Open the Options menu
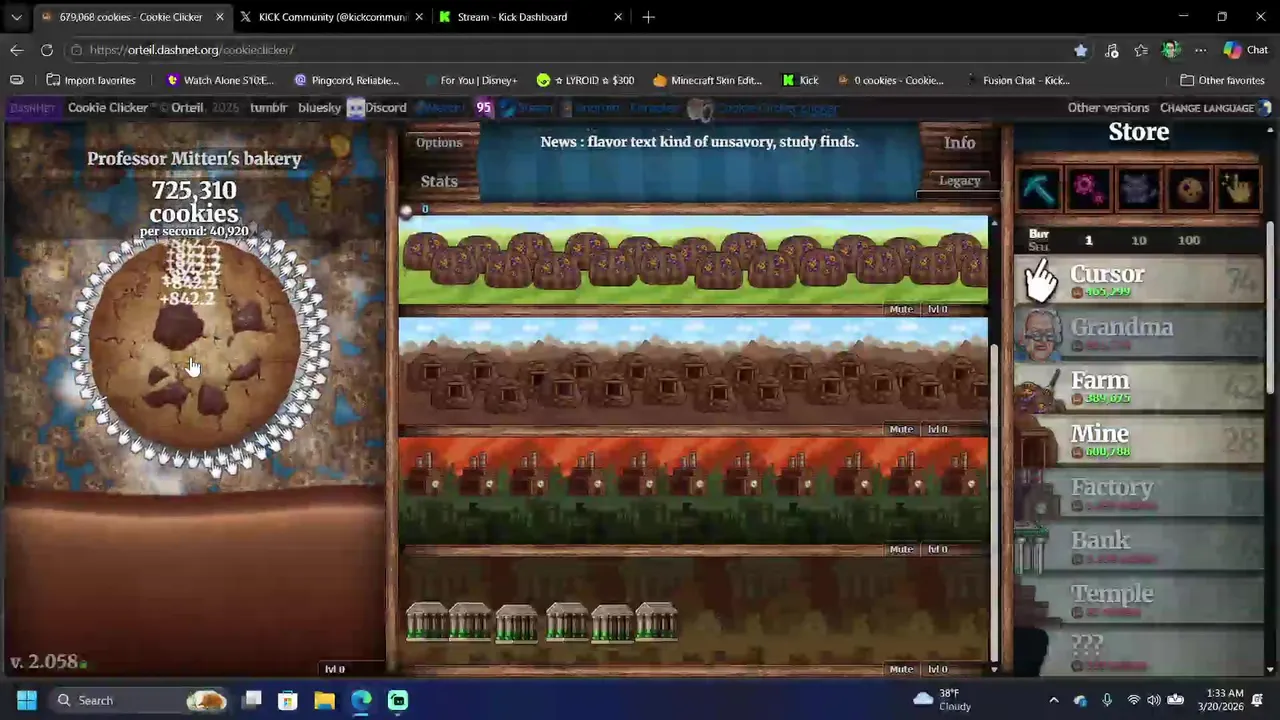The width and height of the screenshot is (1280, 720). coord(439,143)
